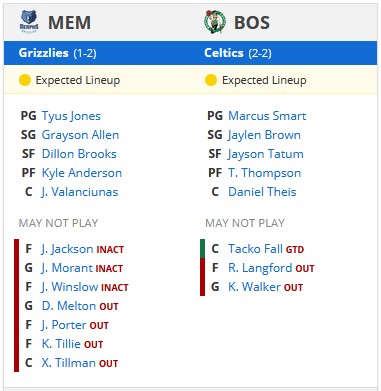Select the Celtics (2-2) team name
The image size is (381, 391).
pyautogui.click(x=238, y=53)
